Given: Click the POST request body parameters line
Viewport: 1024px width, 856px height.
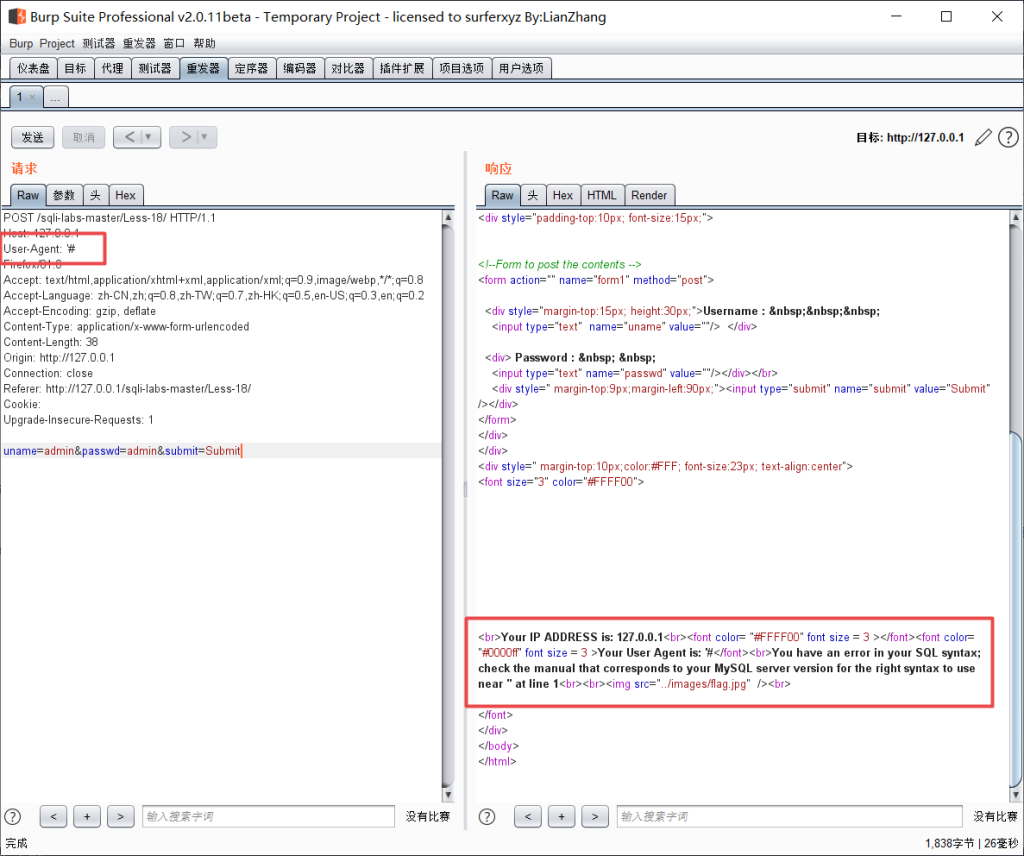Looking at the screenshot, I should 122,451.
